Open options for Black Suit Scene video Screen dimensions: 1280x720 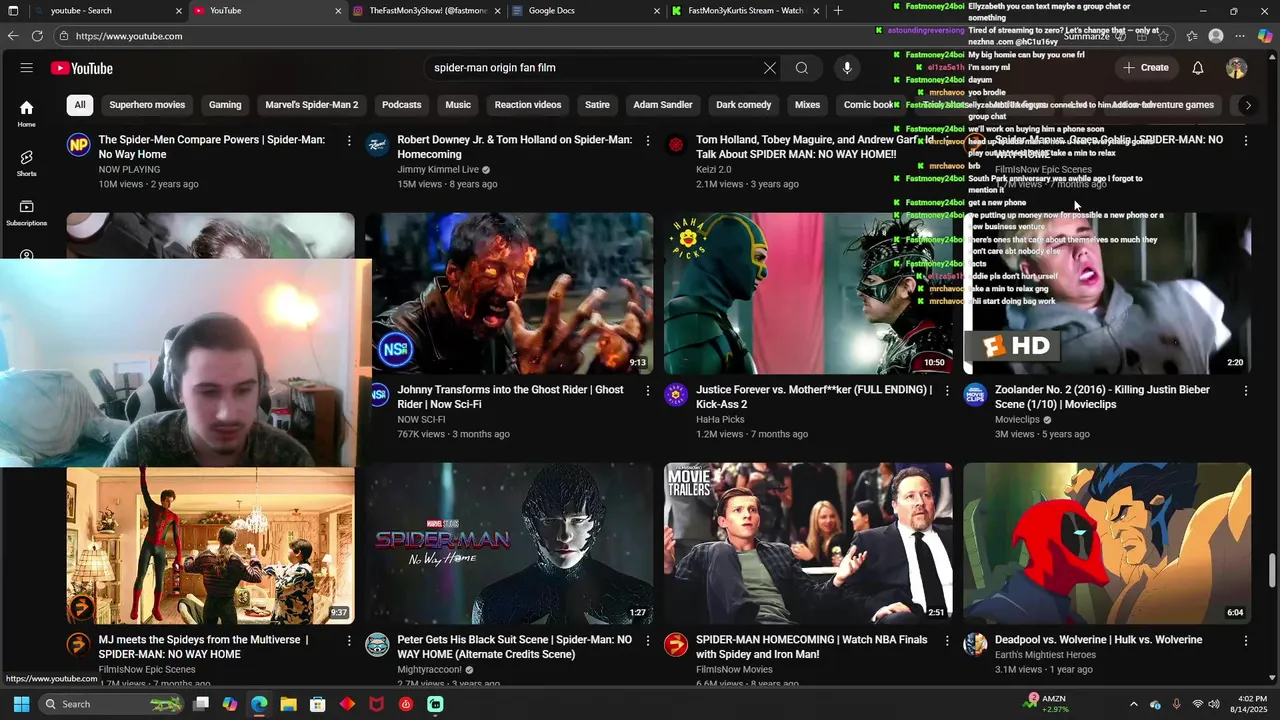[648, 641]
